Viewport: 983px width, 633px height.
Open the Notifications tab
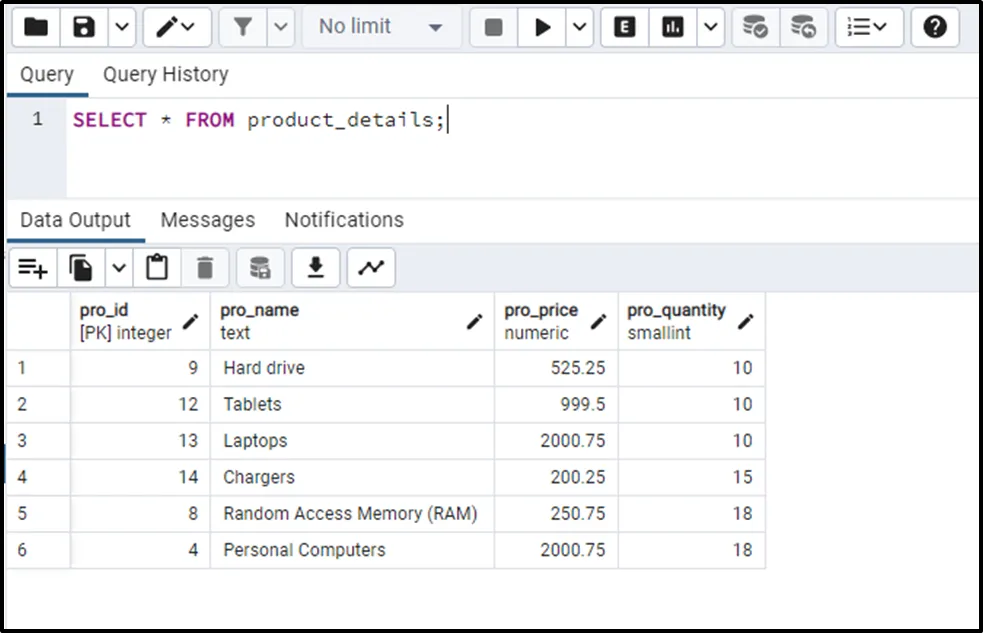(344, 220)
